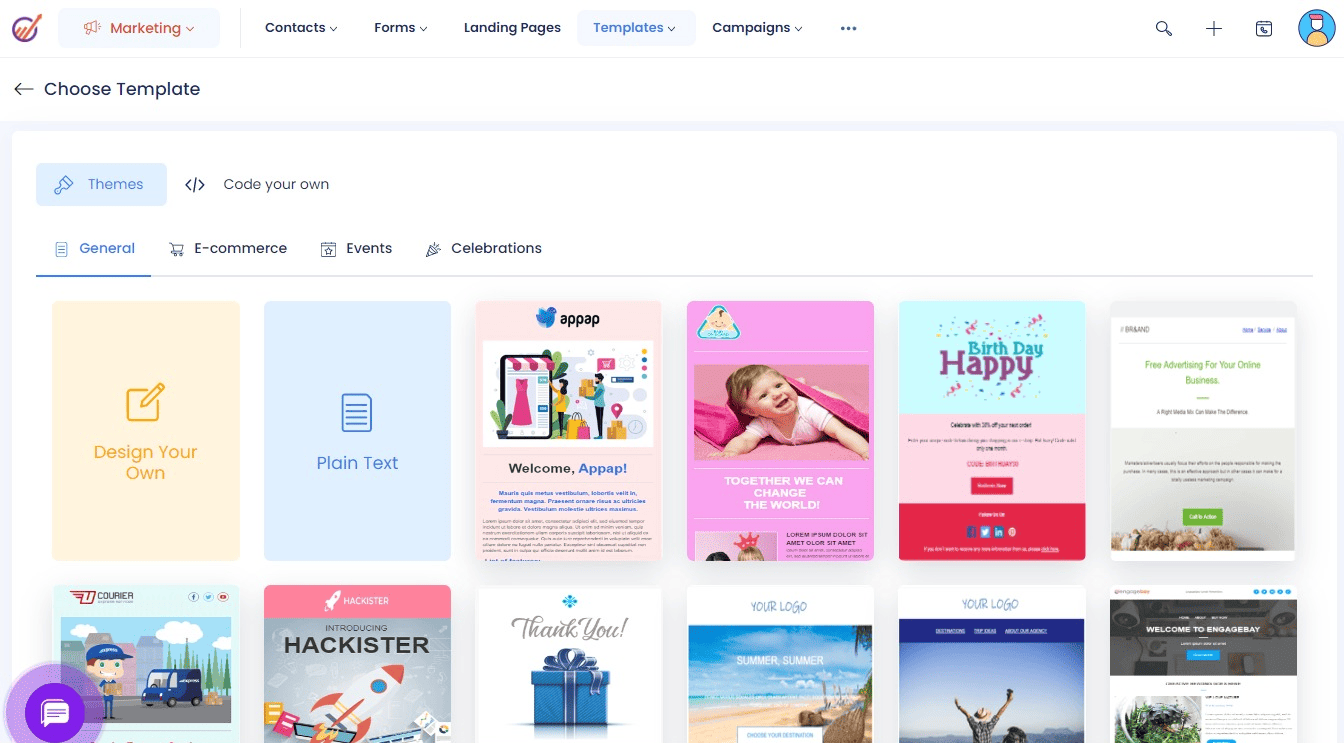Choose the Appap welcome template
Viewport: 1344px width, 743px height.
pyautogui.click(x=568, y=431)
